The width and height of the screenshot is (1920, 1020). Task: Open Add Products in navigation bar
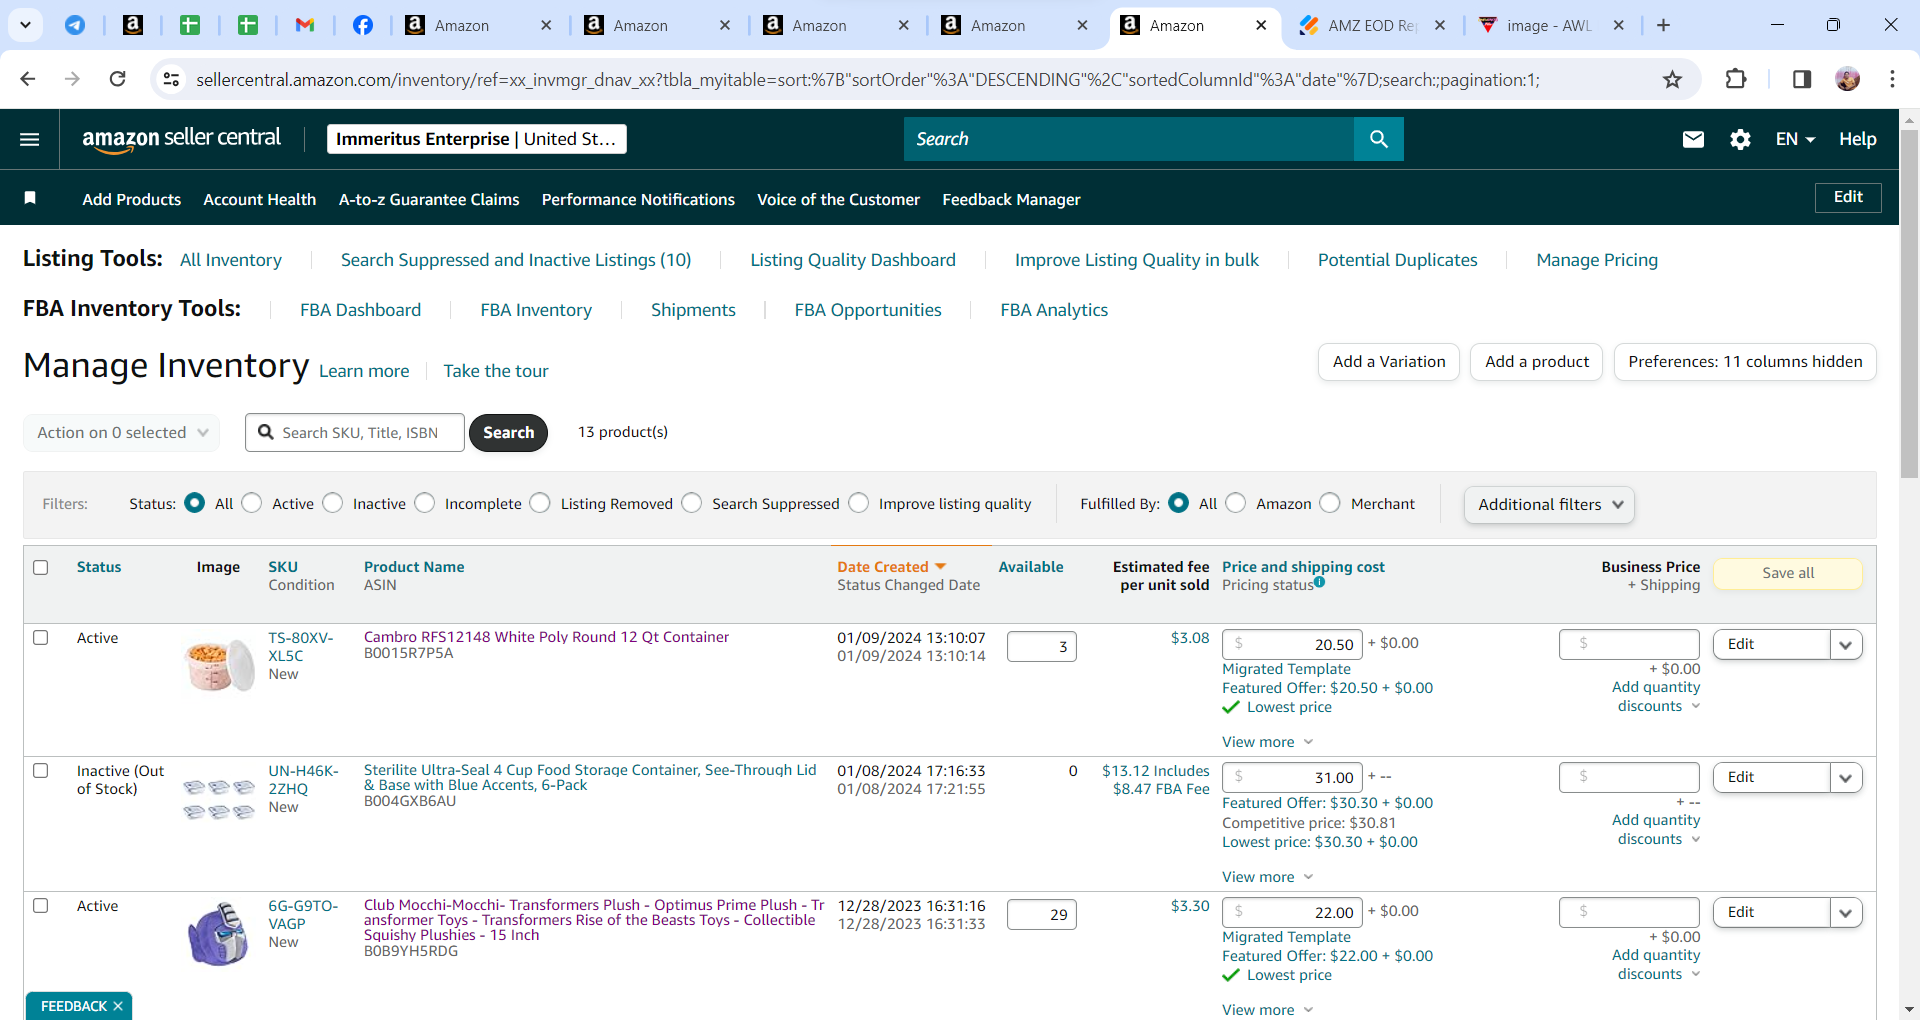tap(132, 199)
